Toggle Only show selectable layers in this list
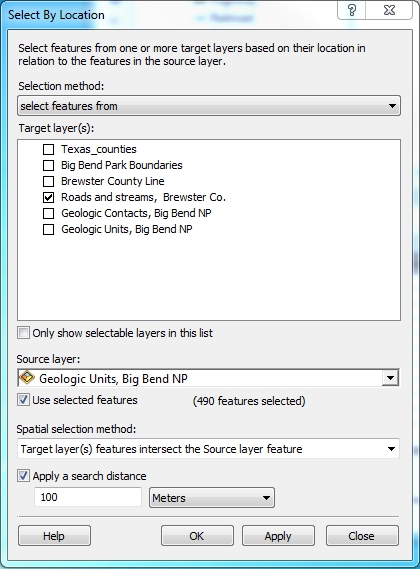This screenshot has height=569, width=420. pos(24,333)
